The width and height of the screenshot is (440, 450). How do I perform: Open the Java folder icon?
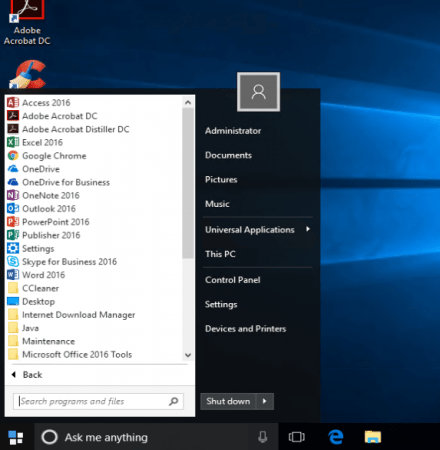[13, 328]
